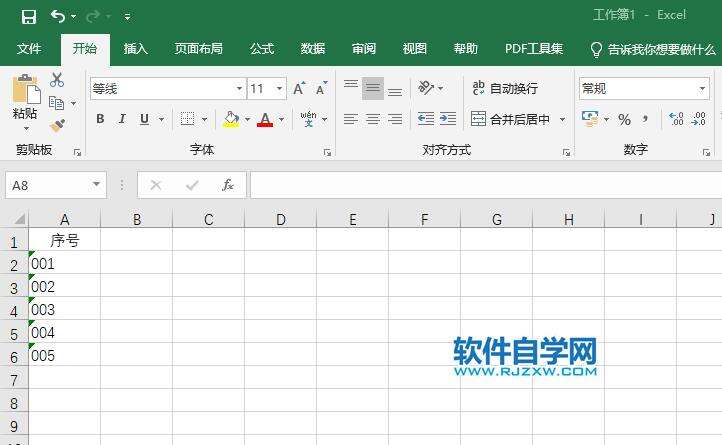
Task: Switch to the 公式 tab
Action: (262, 48)
